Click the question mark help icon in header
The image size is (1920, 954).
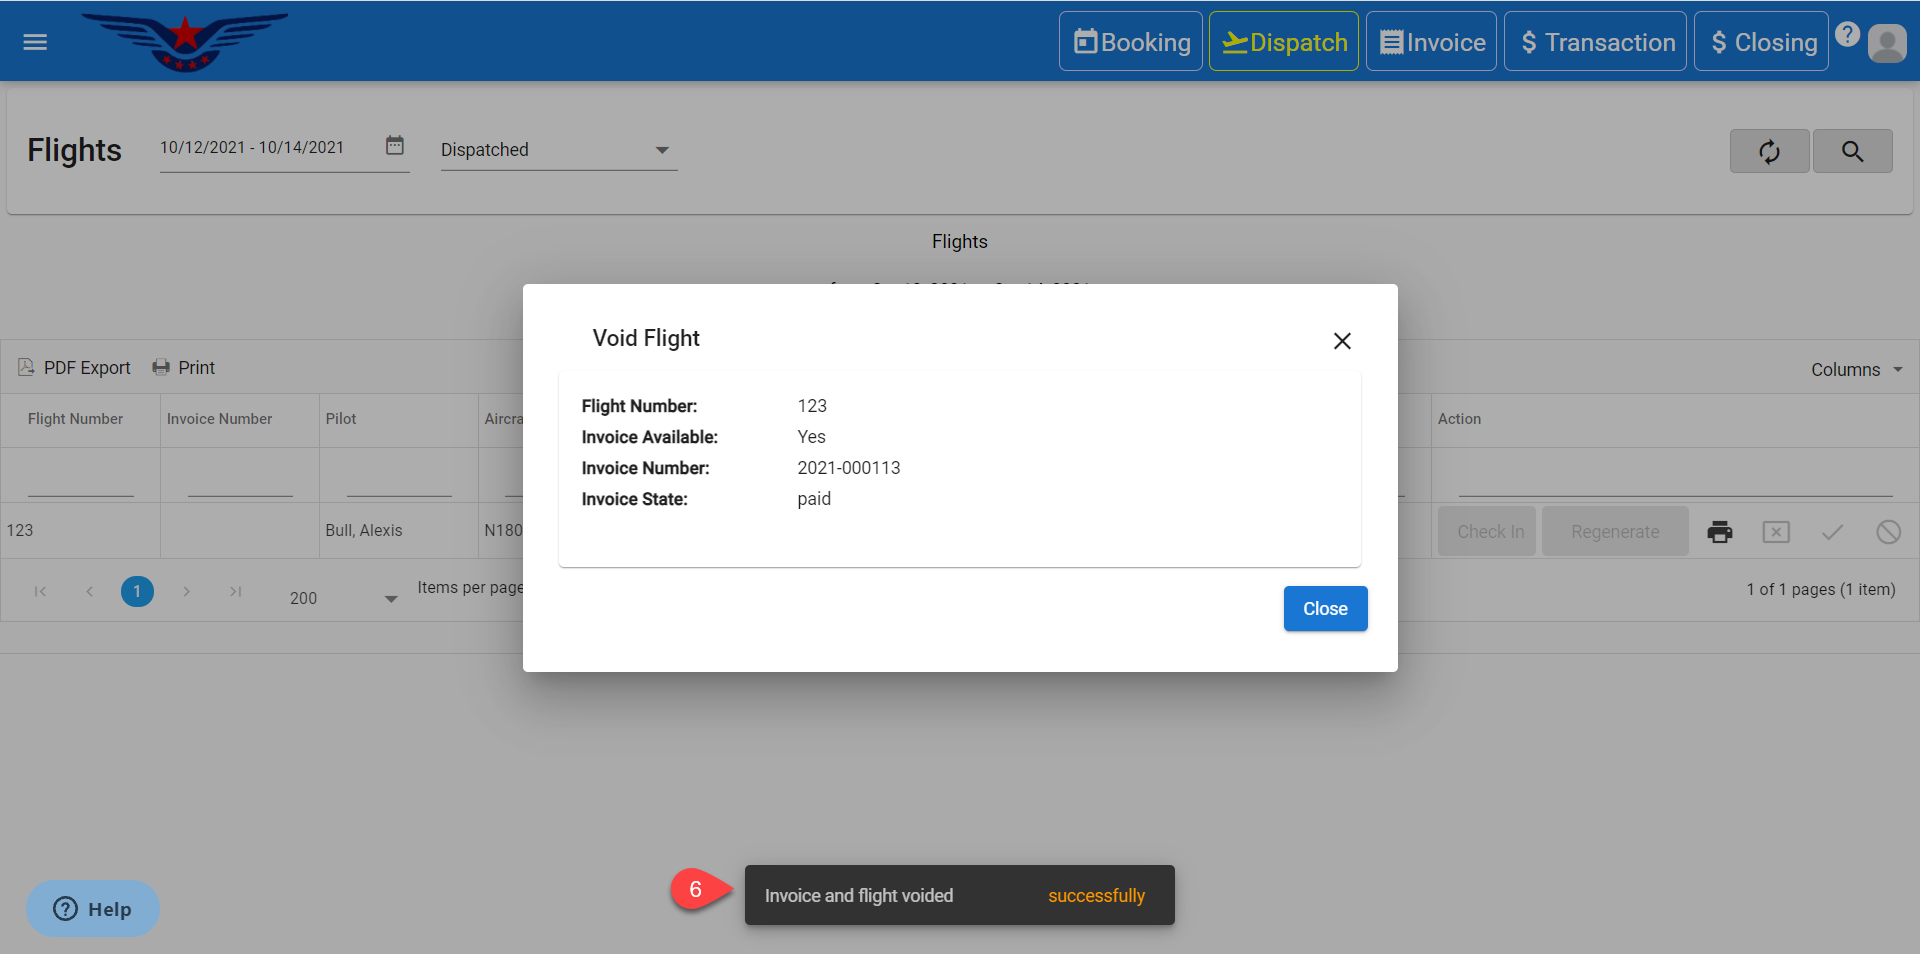pos(1847,34)
